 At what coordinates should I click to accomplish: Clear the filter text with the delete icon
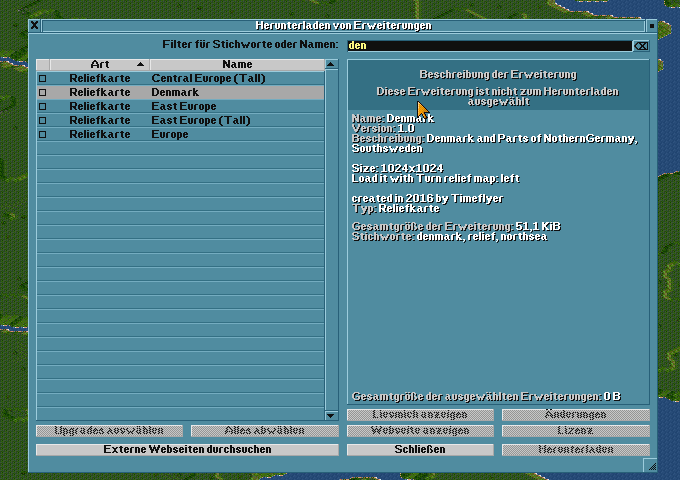click(641, 46)
